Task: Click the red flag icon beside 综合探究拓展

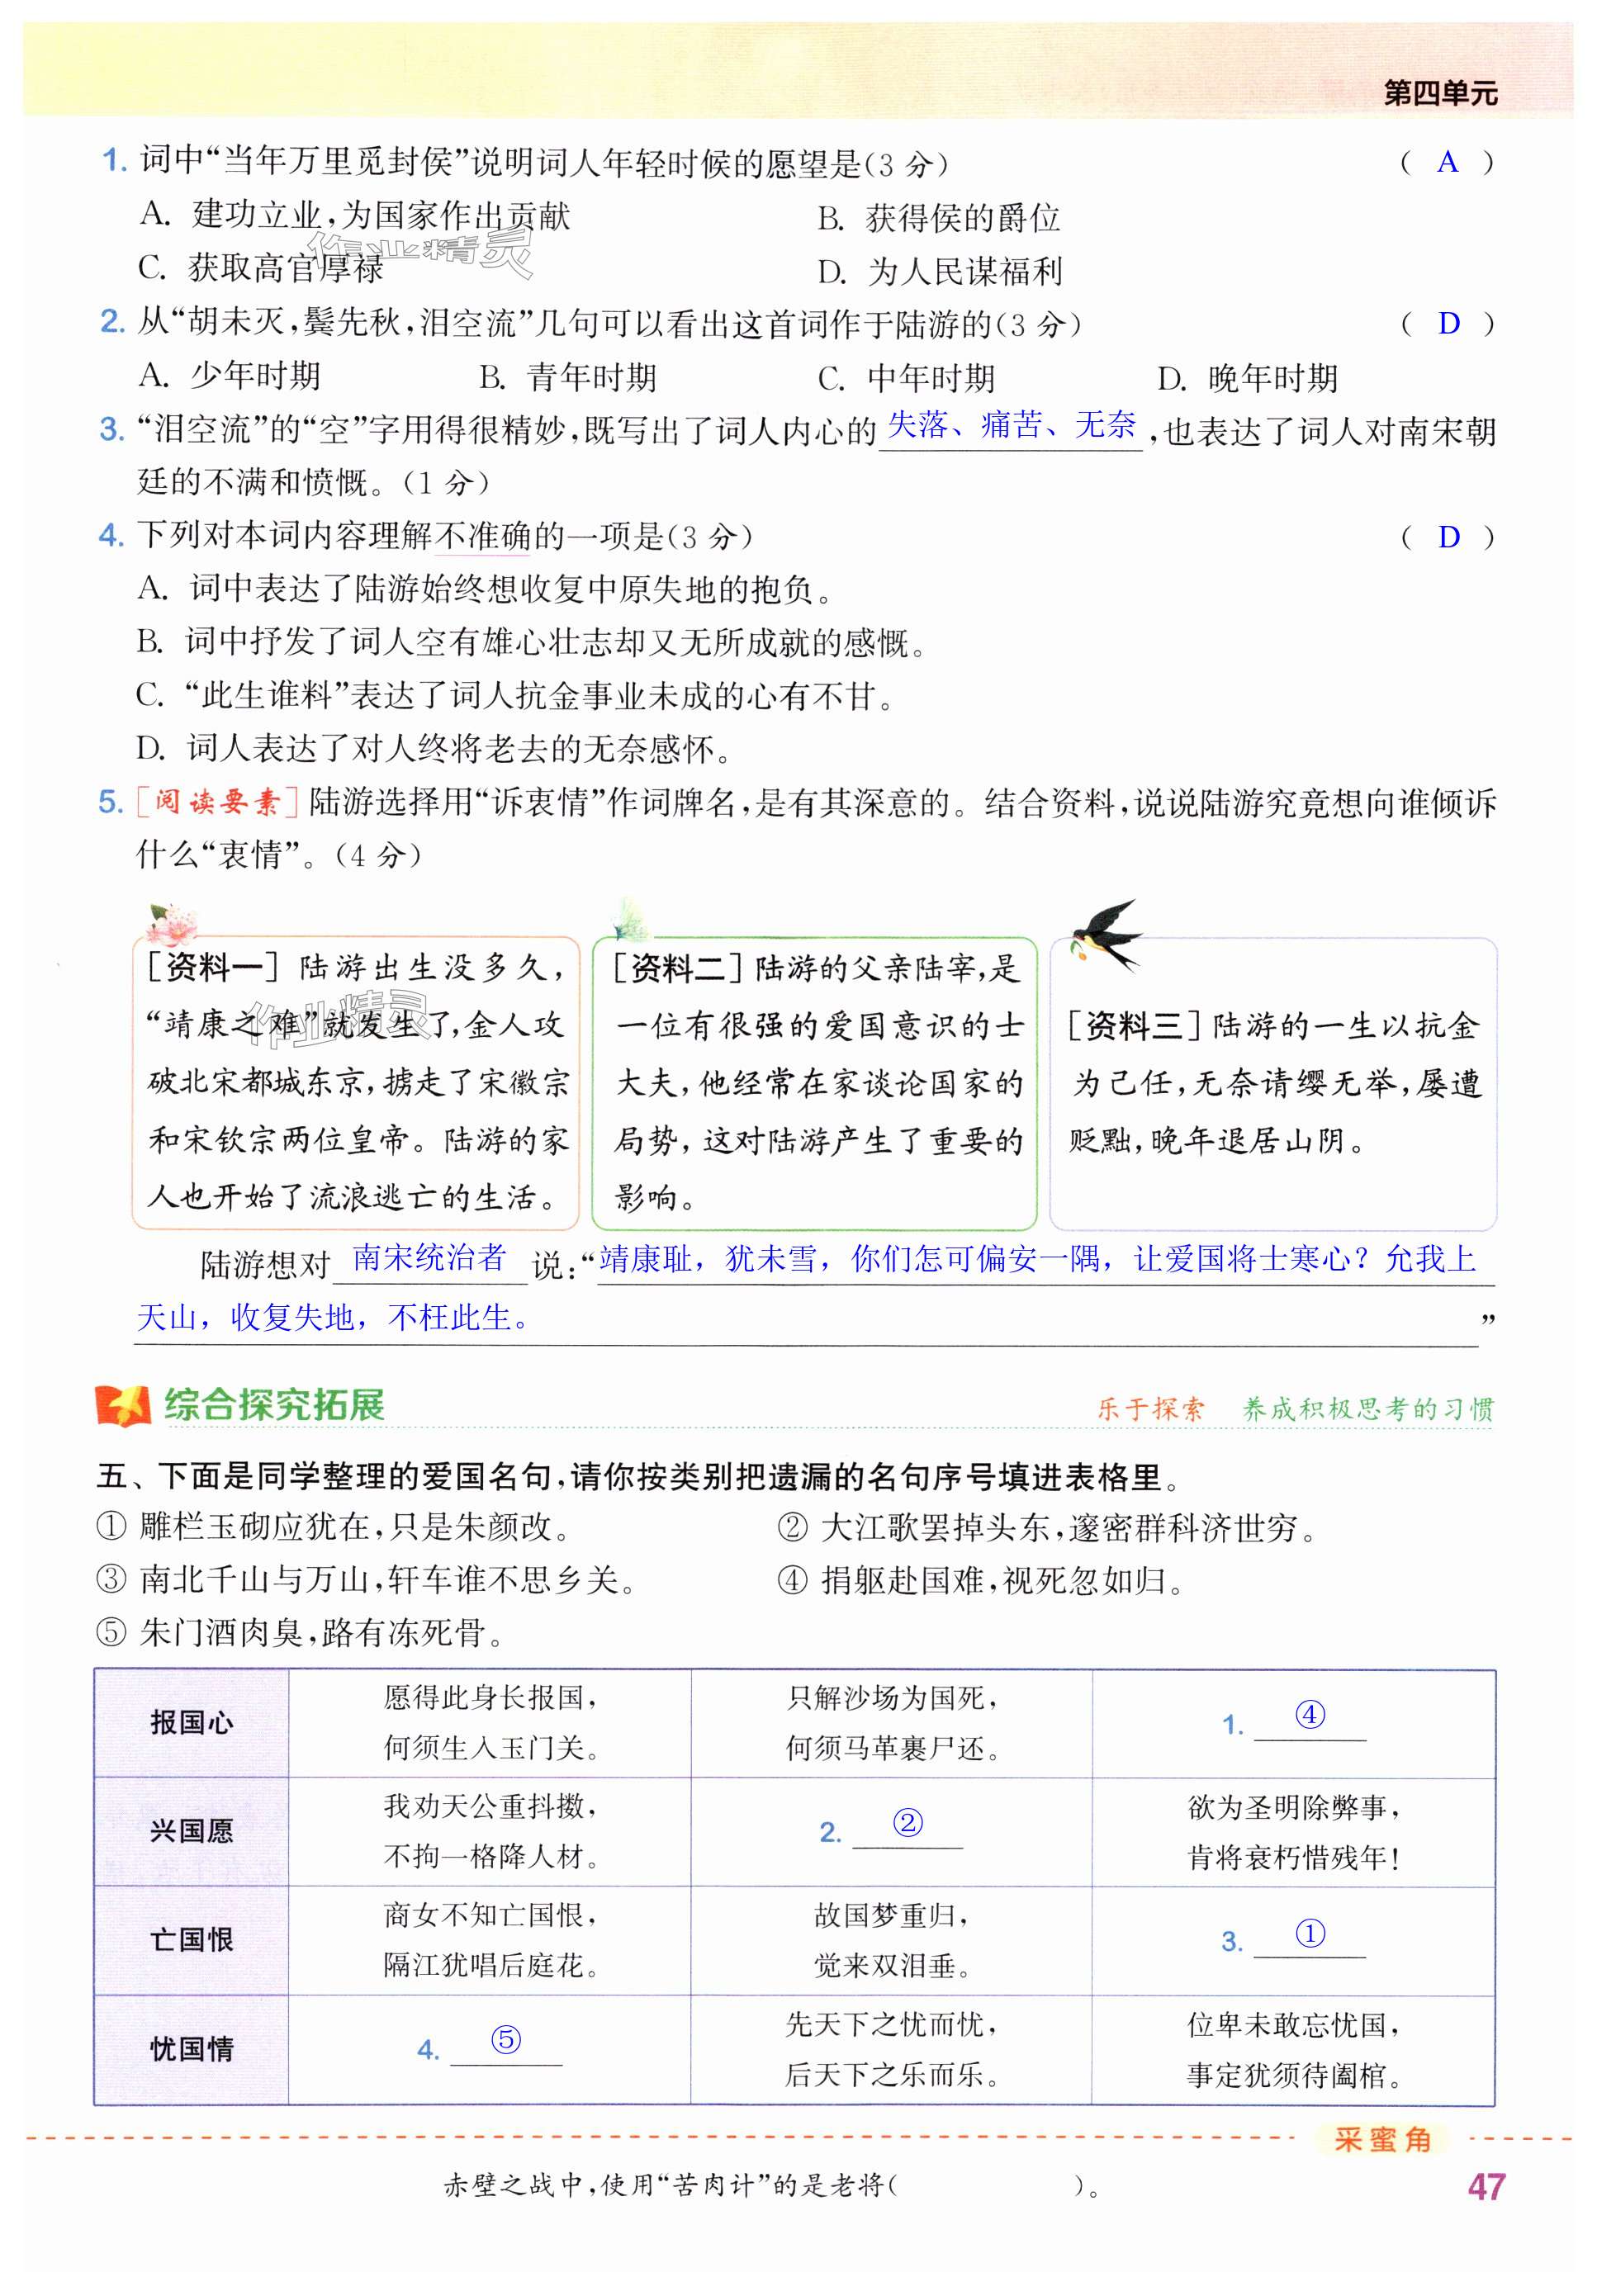Action: click(x=122, y=1405)
